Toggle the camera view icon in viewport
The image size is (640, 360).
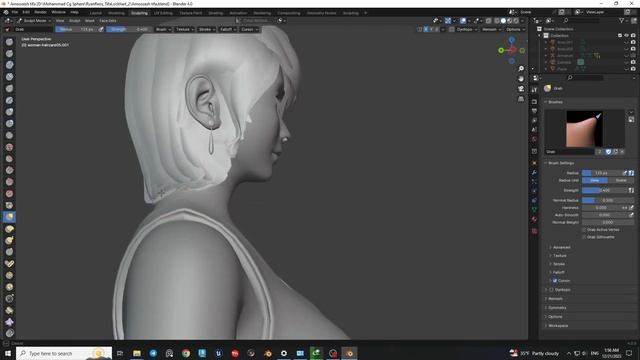(x=521, y=89)
